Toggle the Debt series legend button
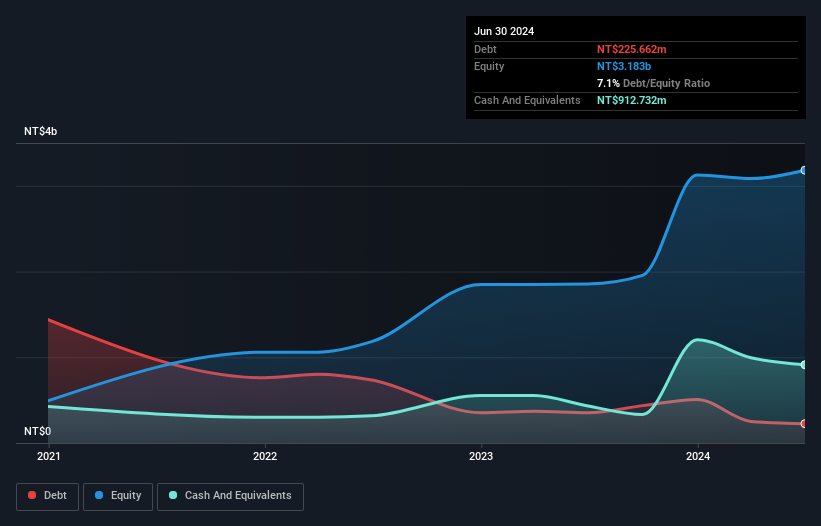821x526 pixels. [x=47, y=496]
